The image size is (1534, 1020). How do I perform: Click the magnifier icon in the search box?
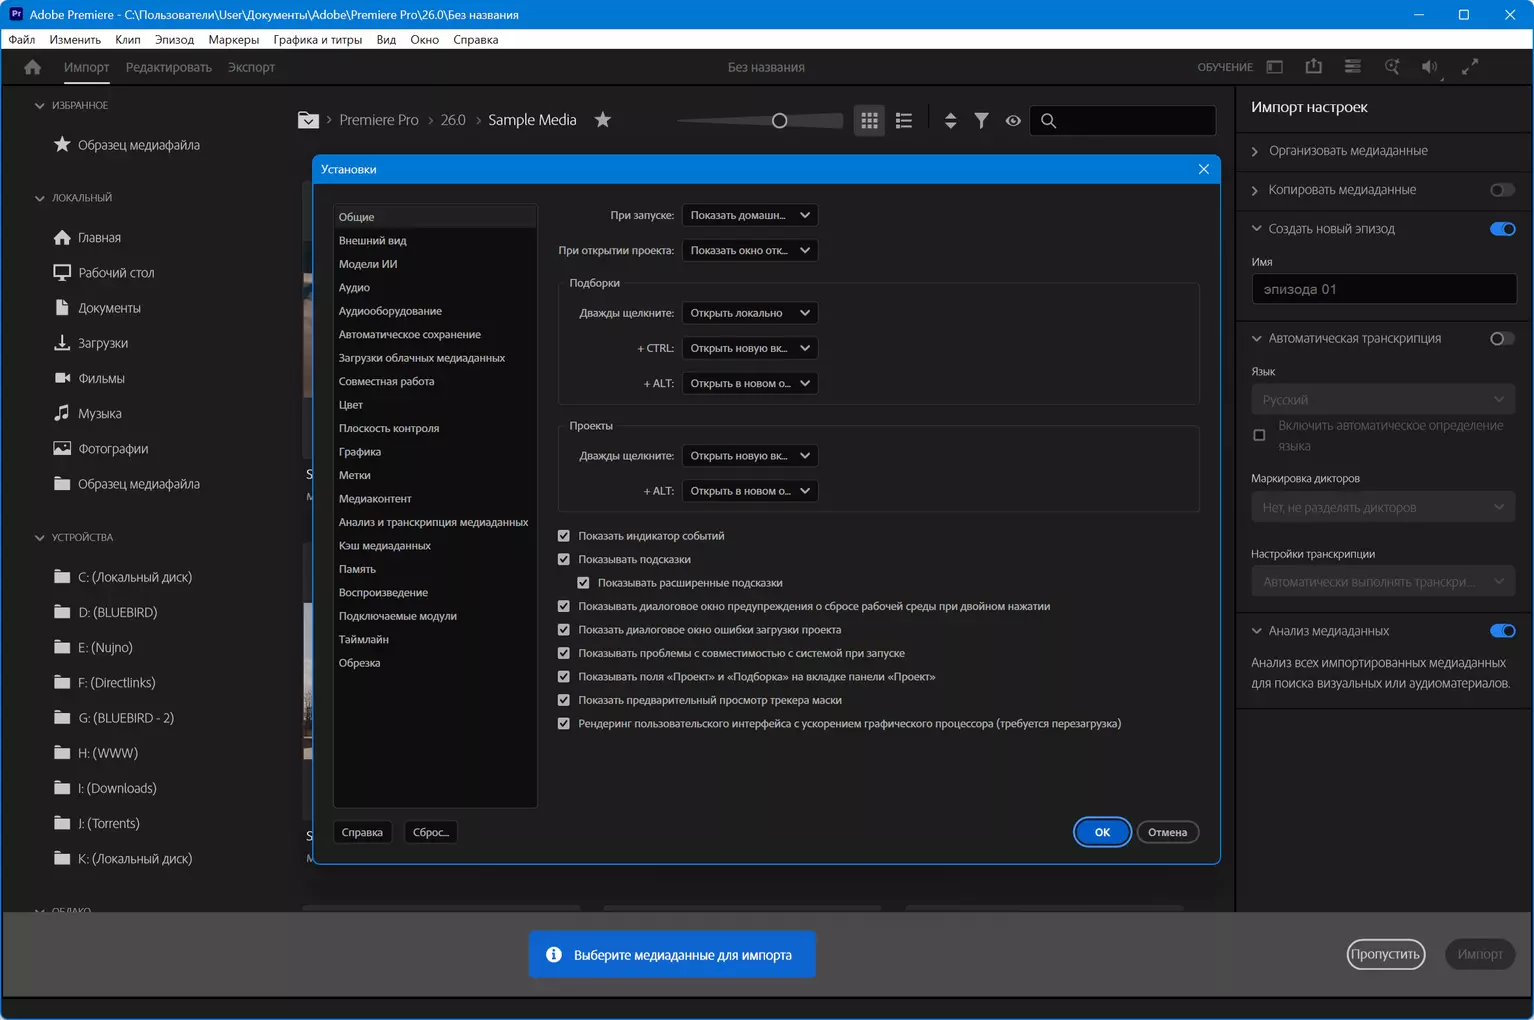tap(1048, 121)
